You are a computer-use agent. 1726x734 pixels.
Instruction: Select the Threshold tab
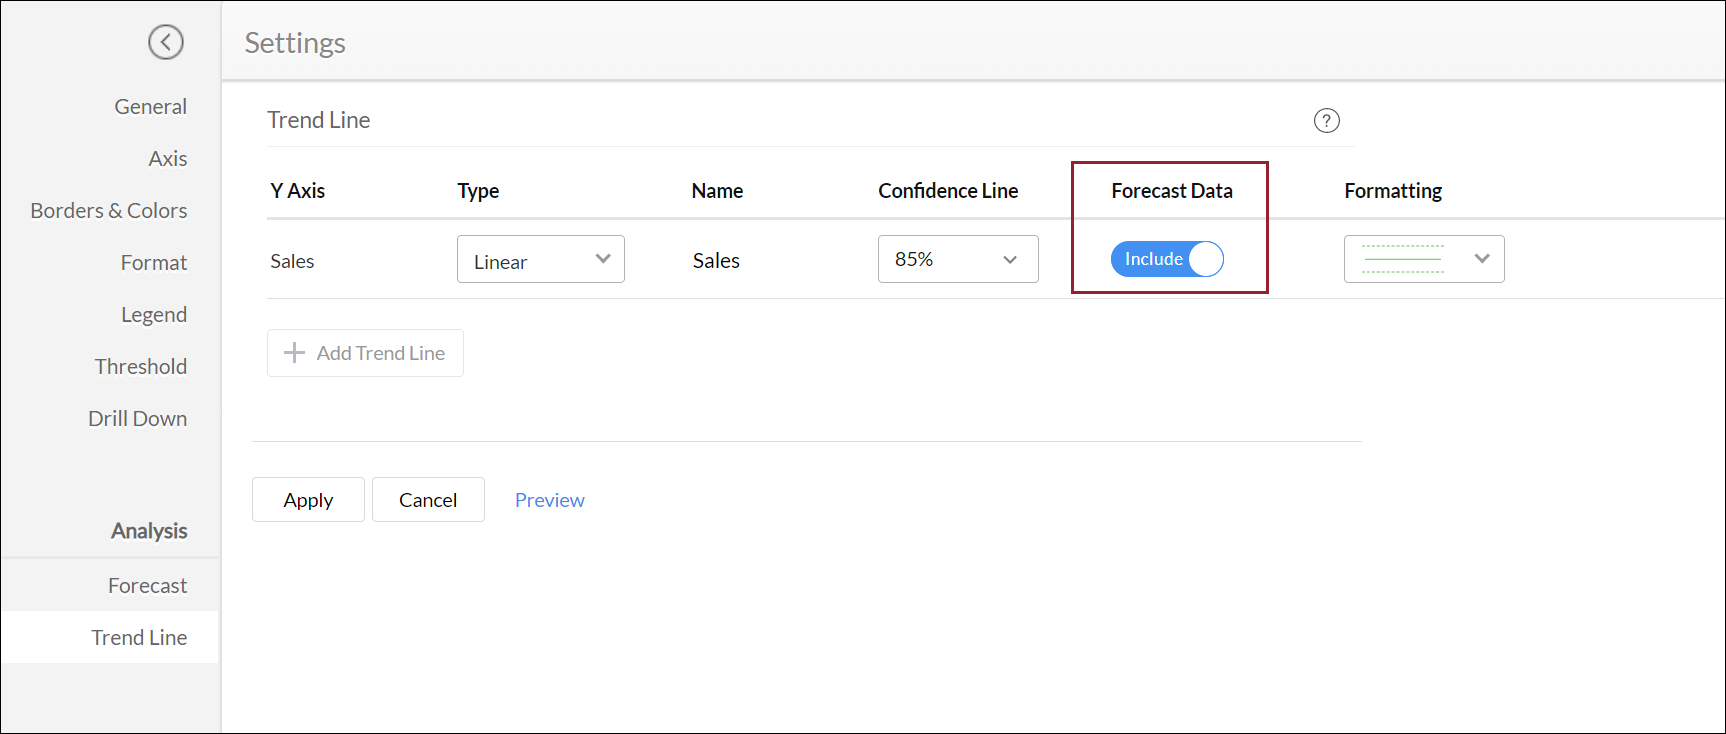(141, 367)
